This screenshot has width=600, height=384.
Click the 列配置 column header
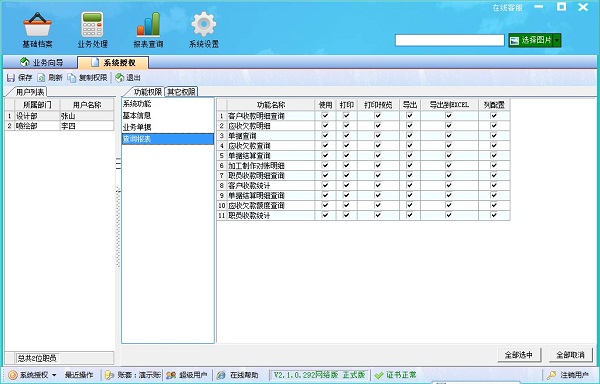click(x=494, y=105)
